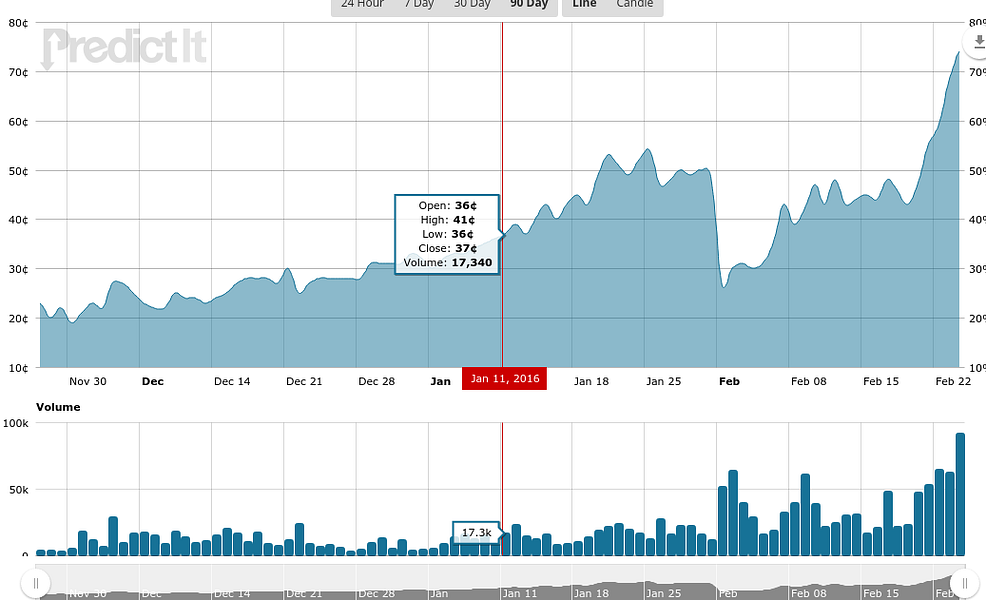Click the price peak near Feb 22
Viewport: 986px width, 600px height.
click(x=958, y=52)
